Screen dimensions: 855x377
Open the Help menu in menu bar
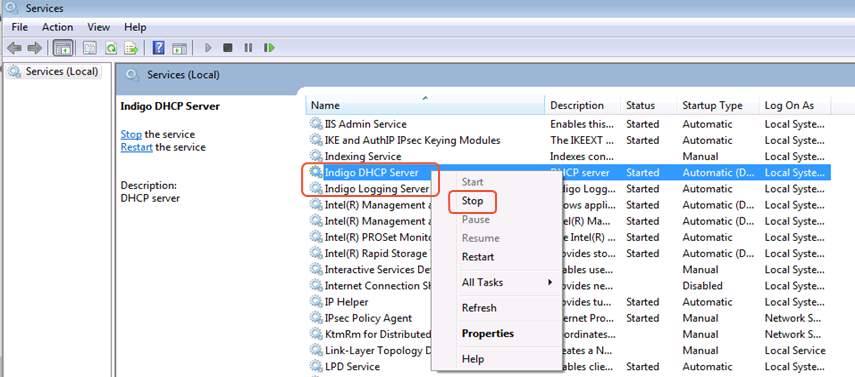135,27
